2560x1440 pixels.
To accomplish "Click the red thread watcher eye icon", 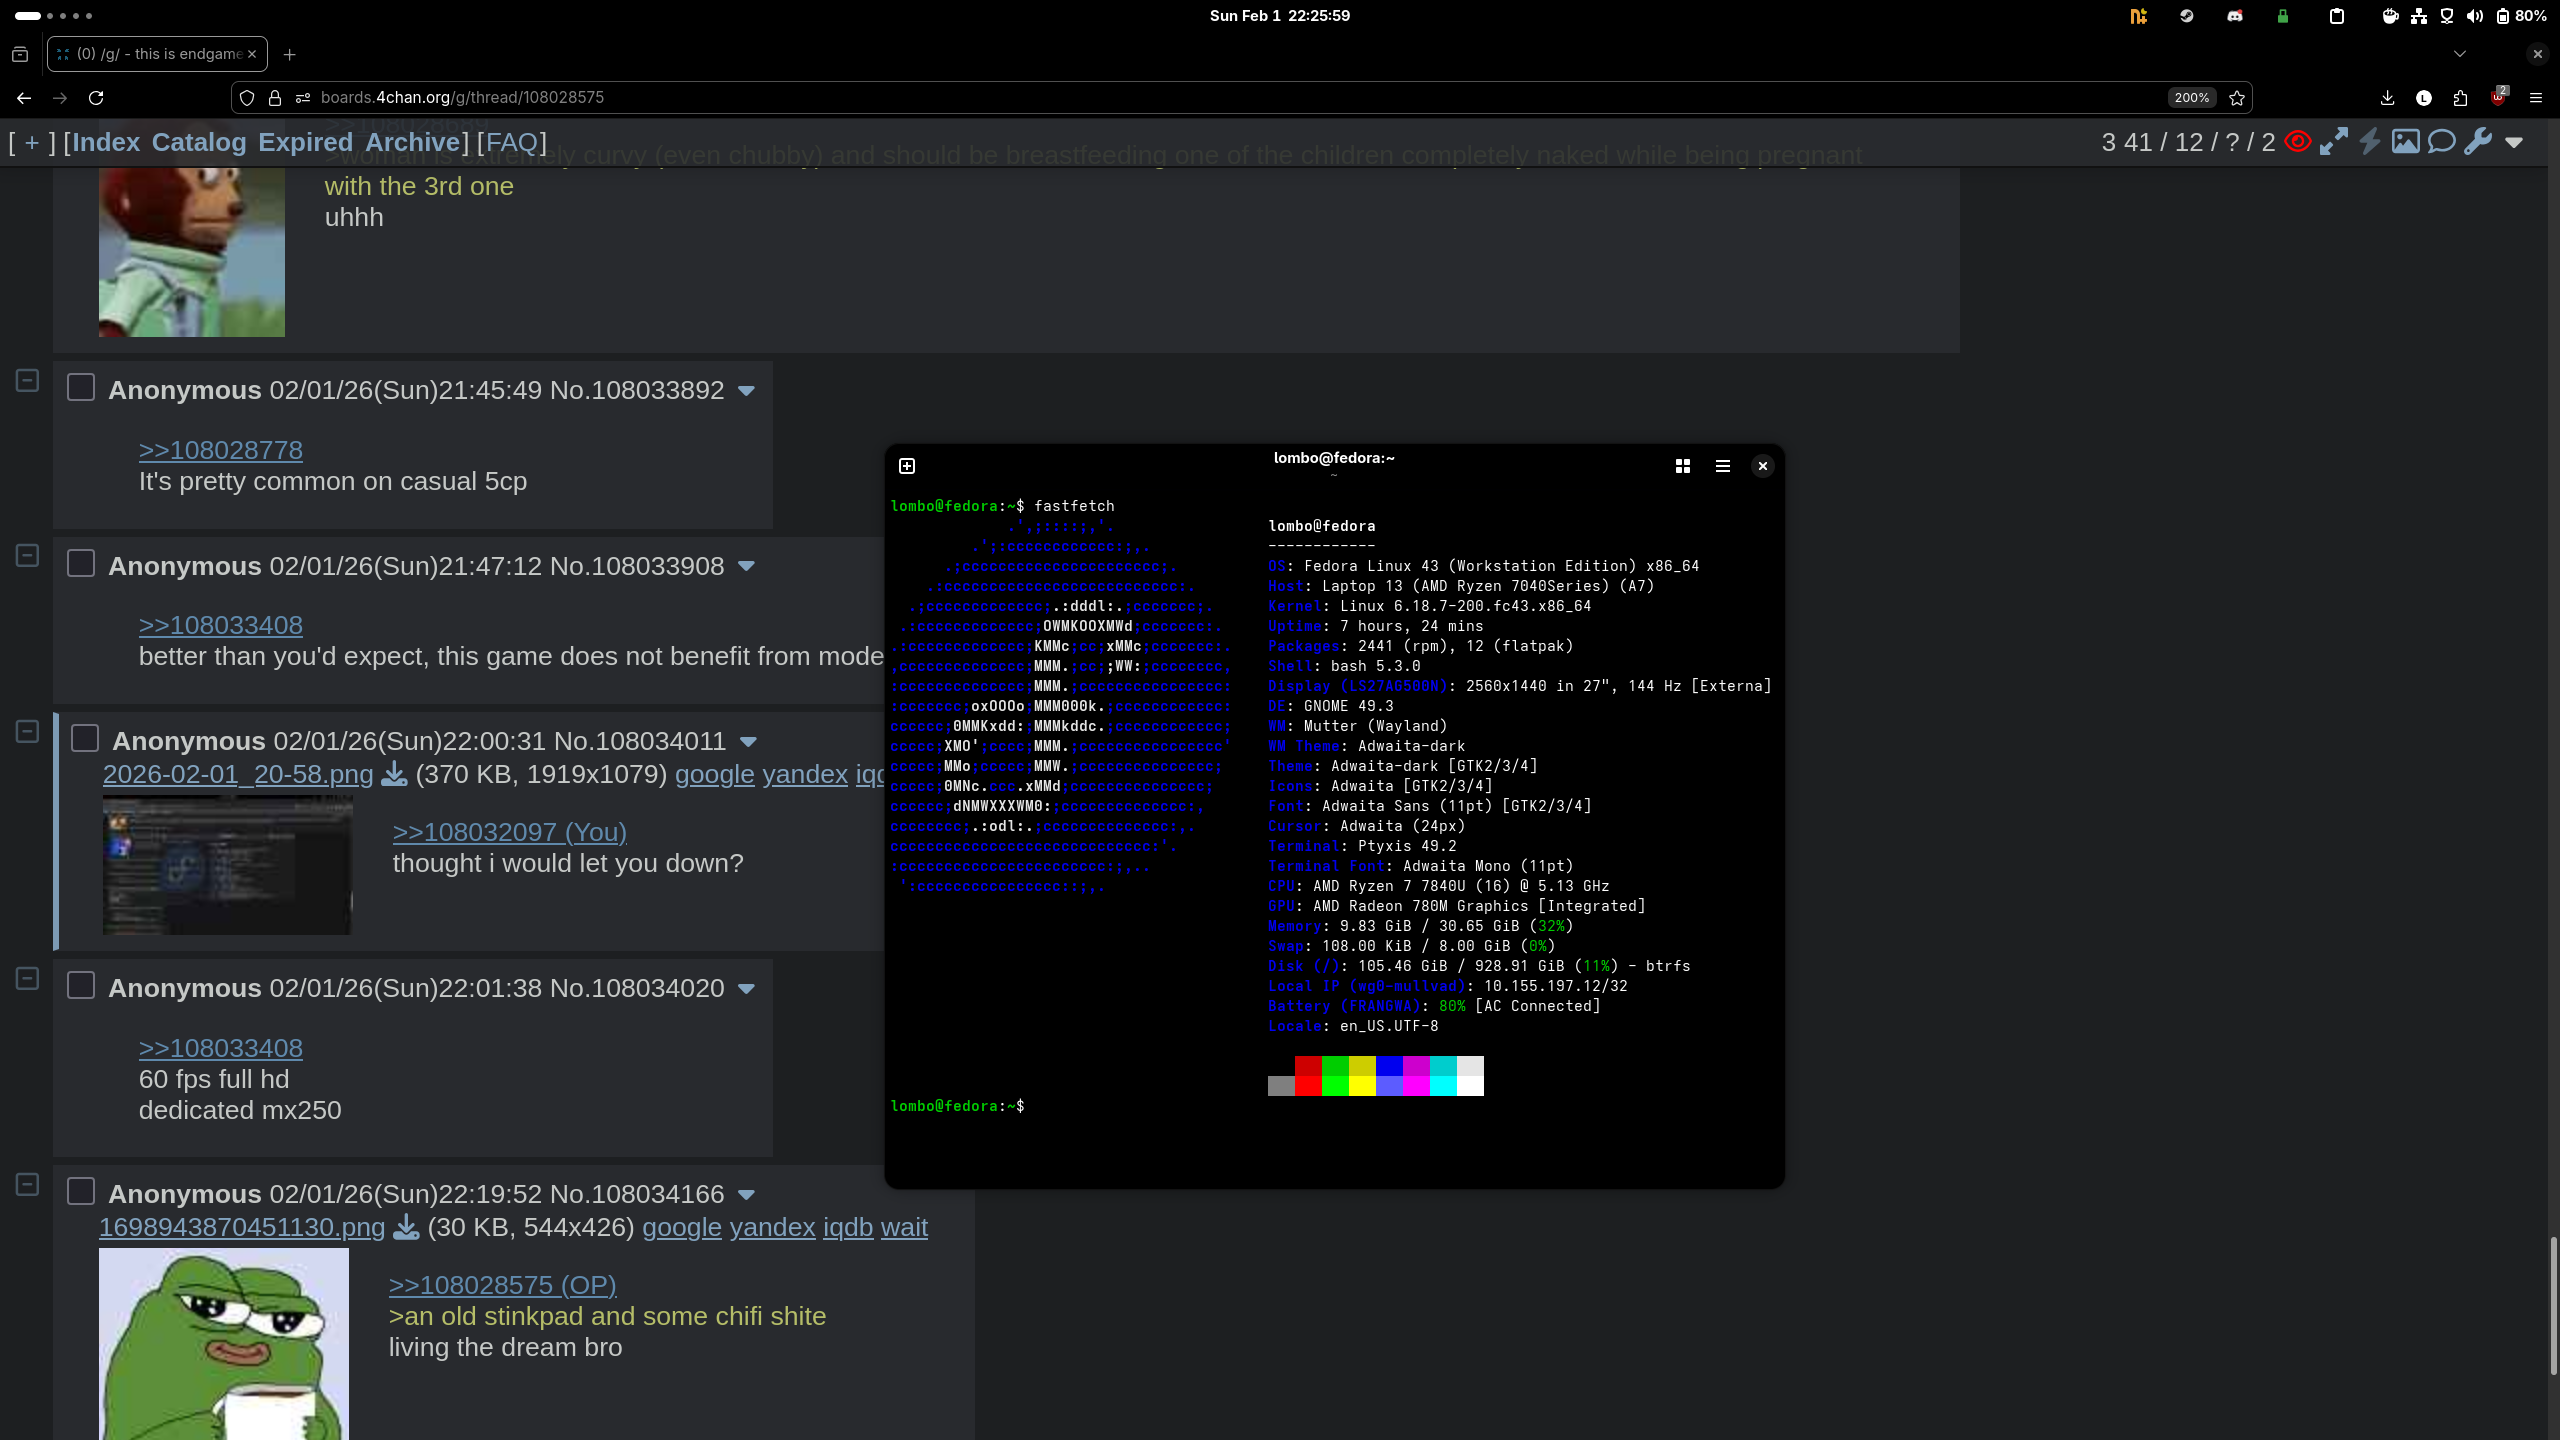I will 2298,142.
